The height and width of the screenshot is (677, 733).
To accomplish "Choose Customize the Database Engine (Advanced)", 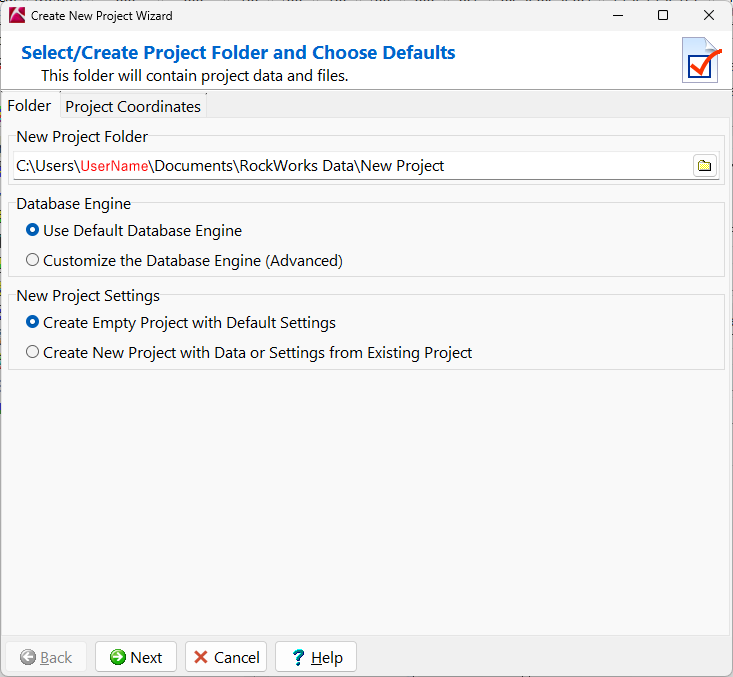I will 33,260.
